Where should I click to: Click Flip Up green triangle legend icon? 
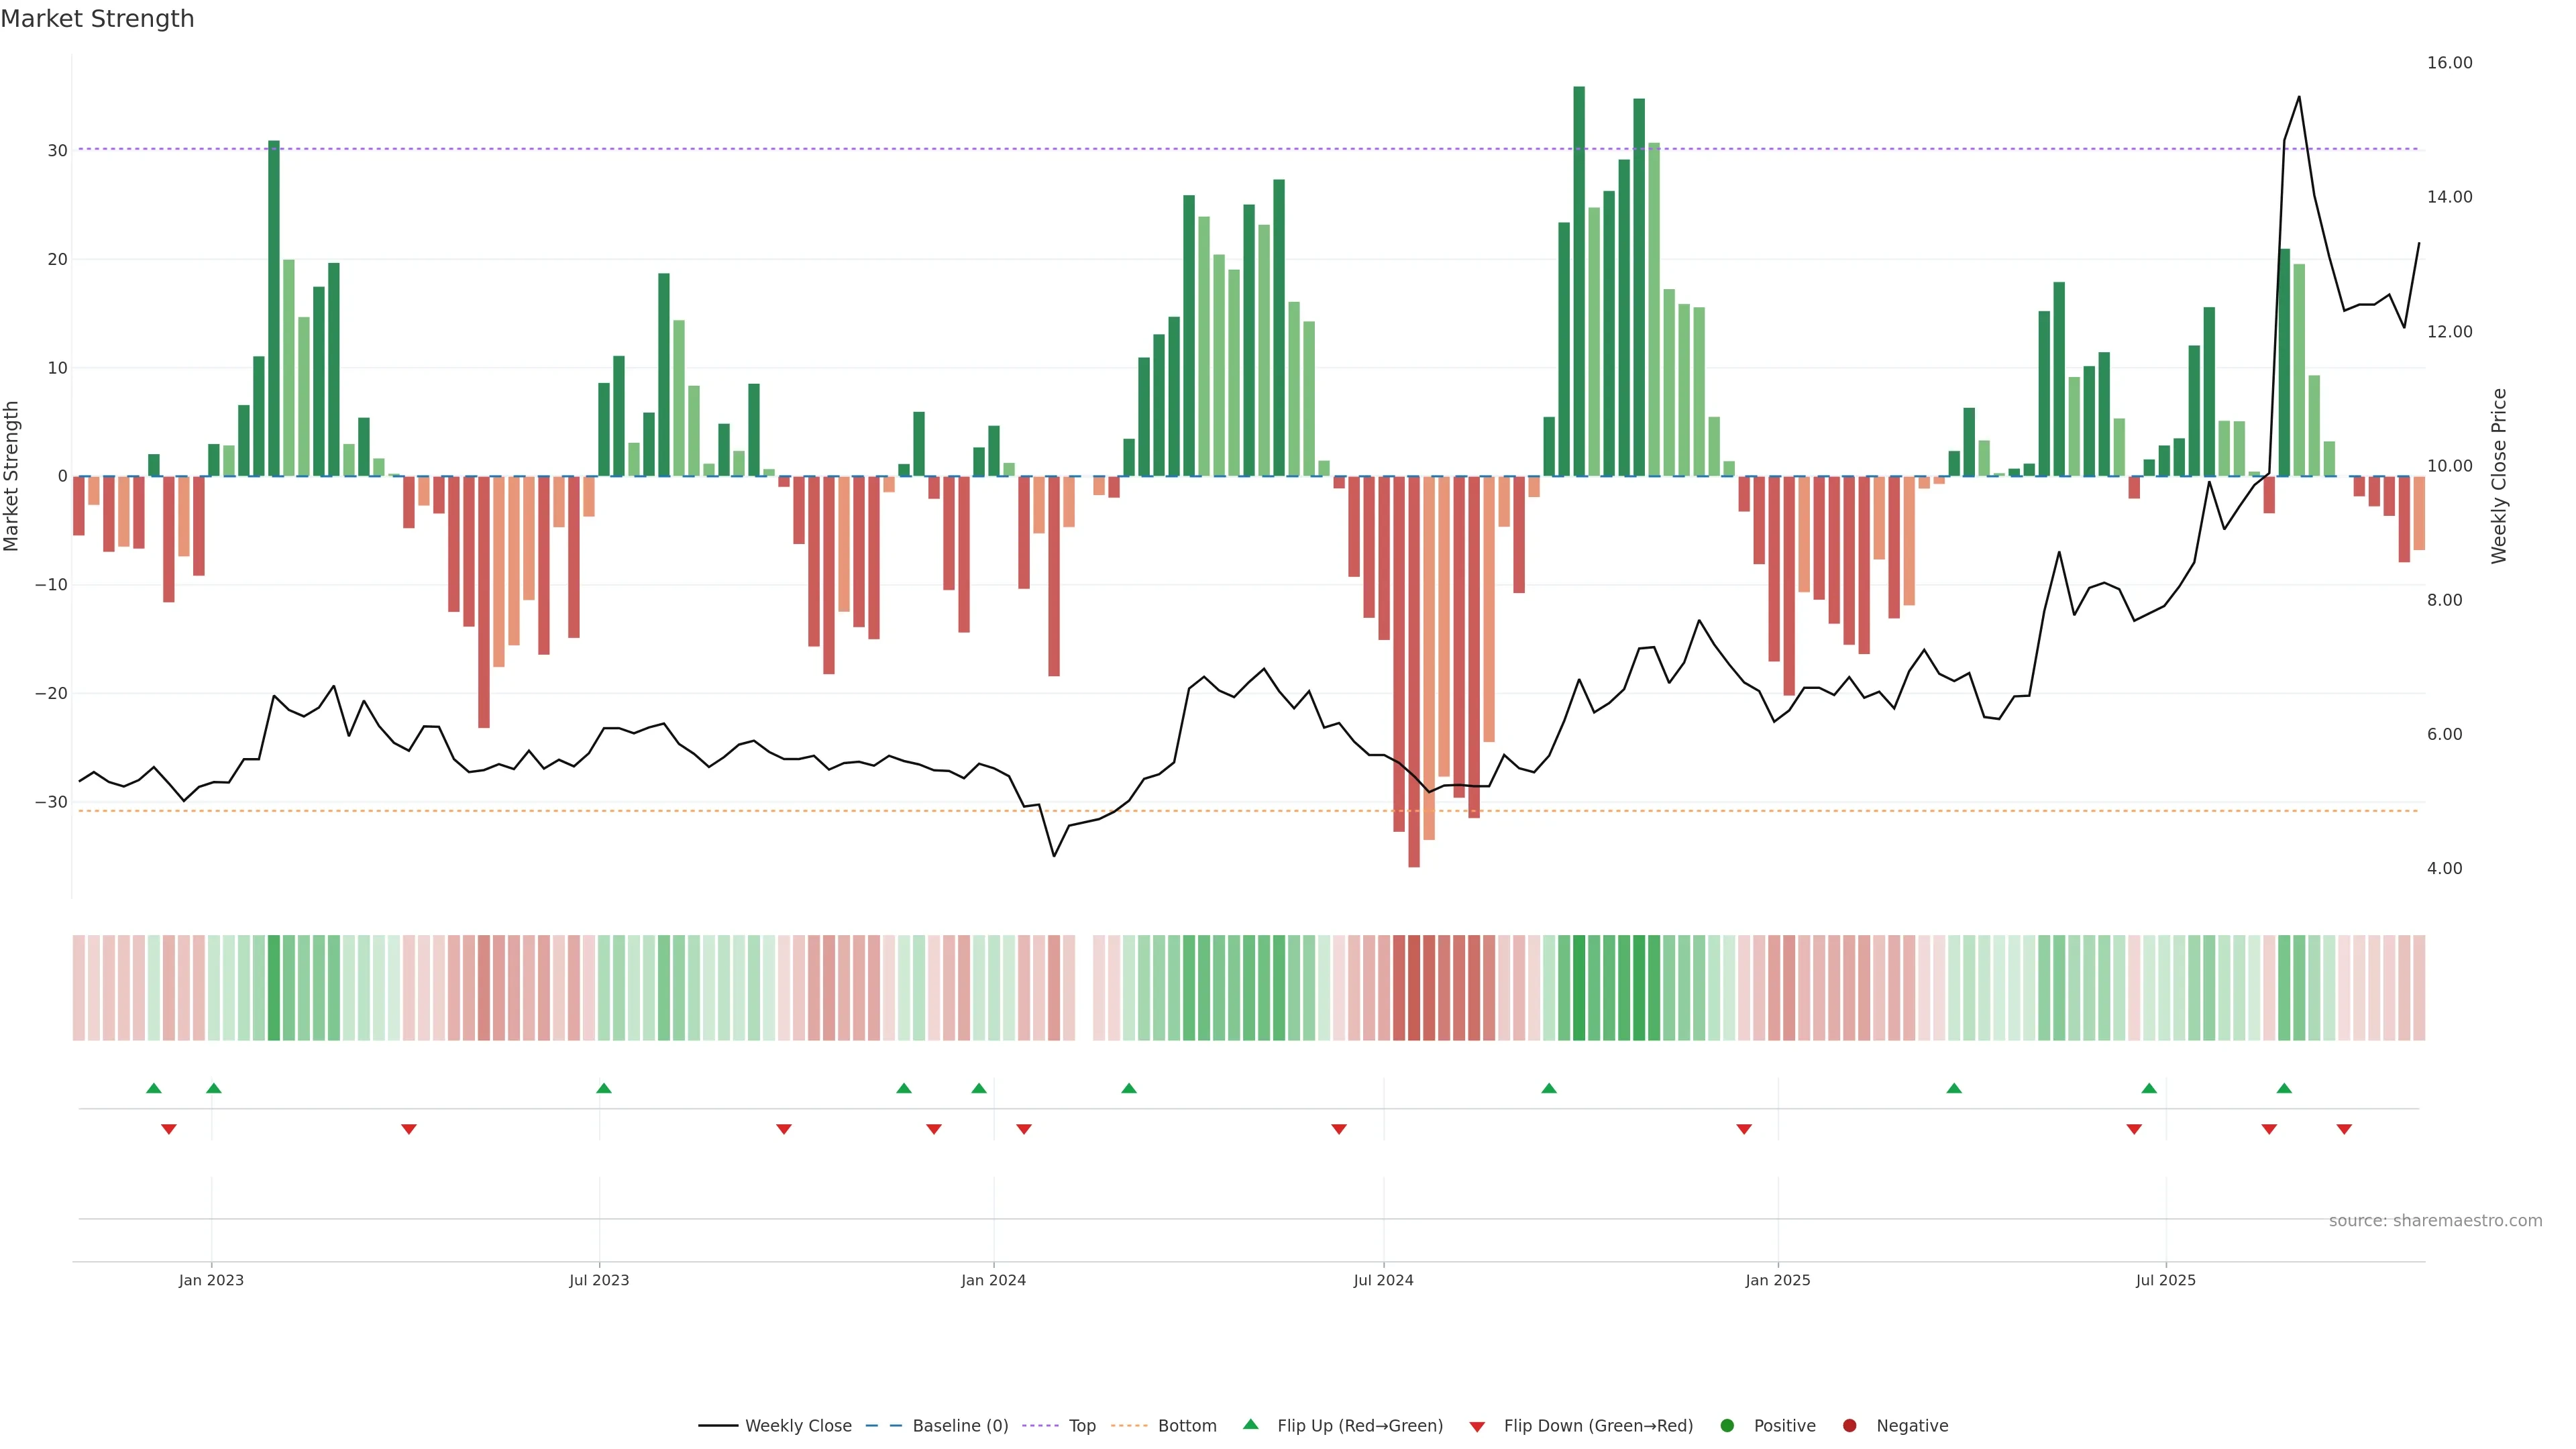[1250, 1424]
